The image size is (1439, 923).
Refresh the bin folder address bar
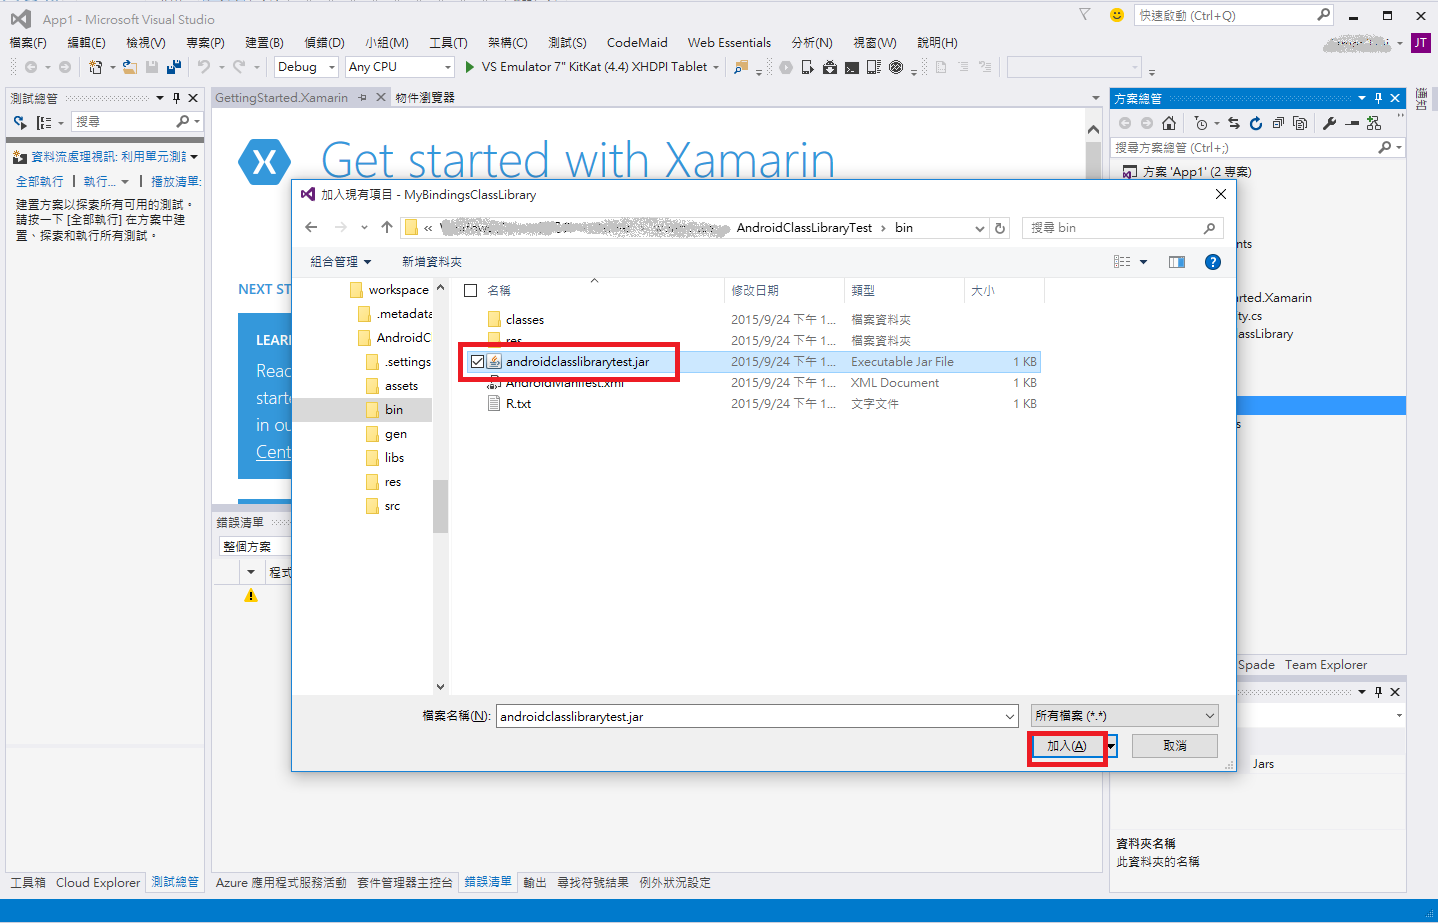click(999, 228)
